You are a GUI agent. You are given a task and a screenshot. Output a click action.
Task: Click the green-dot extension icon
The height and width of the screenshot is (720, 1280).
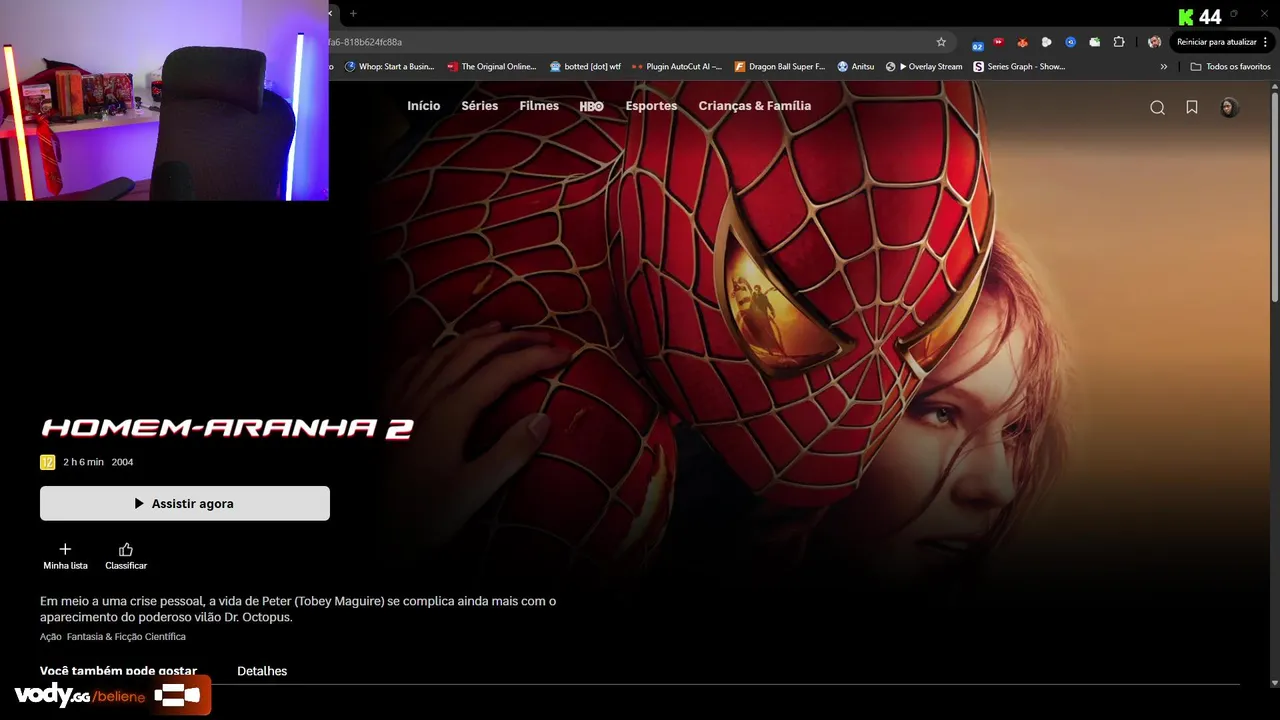click(1095, 42)
